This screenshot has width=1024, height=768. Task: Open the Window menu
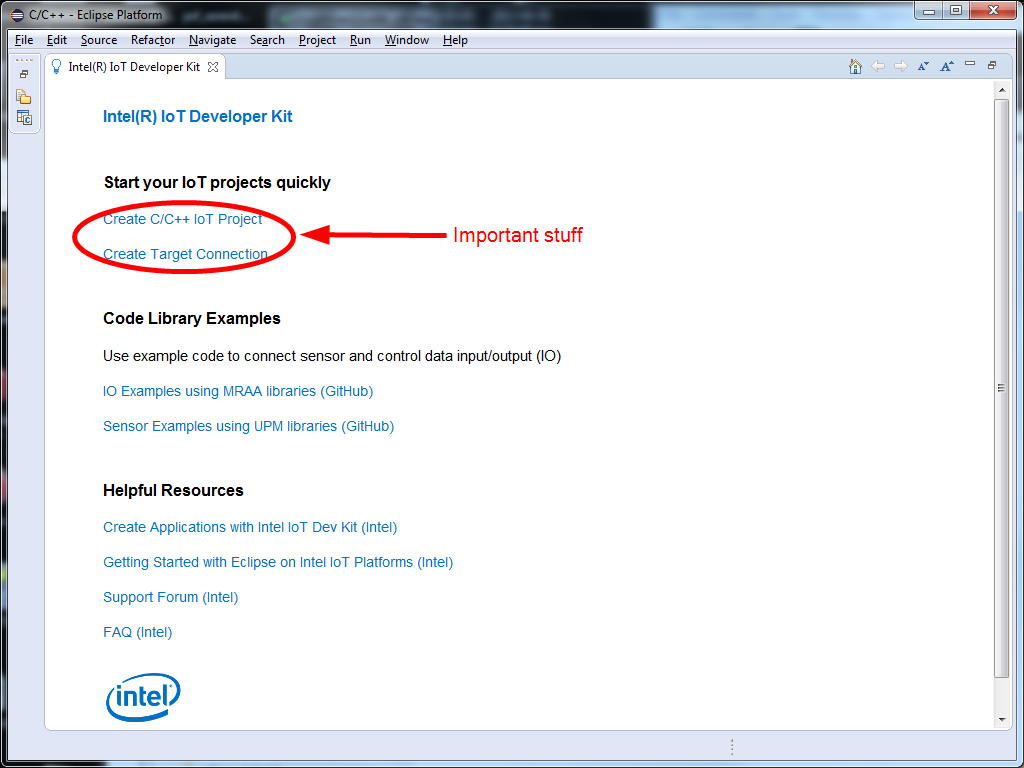(x=406, y=40)
